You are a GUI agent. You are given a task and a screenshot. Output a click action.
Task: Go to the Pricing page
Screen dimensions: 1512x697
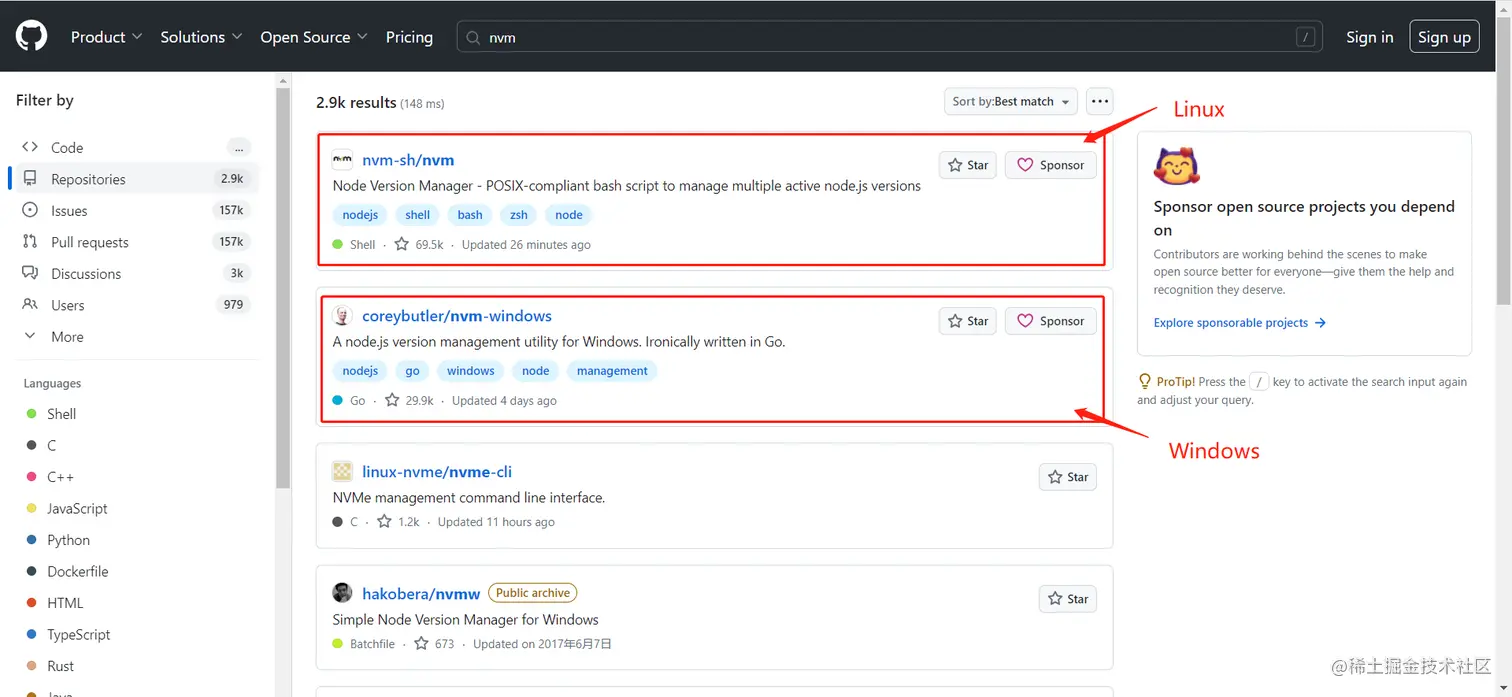[x=409, y=37]
